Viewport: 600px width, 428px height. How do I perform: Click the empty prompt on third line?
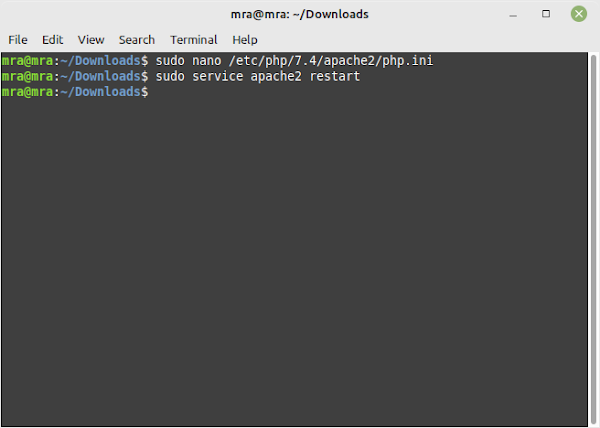pyautogui.click(x=75, y=92)
